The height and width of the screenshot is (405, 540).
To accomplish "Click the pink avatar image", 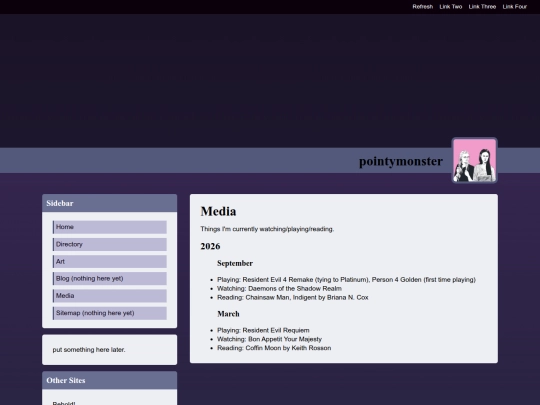I will [475, 160].
